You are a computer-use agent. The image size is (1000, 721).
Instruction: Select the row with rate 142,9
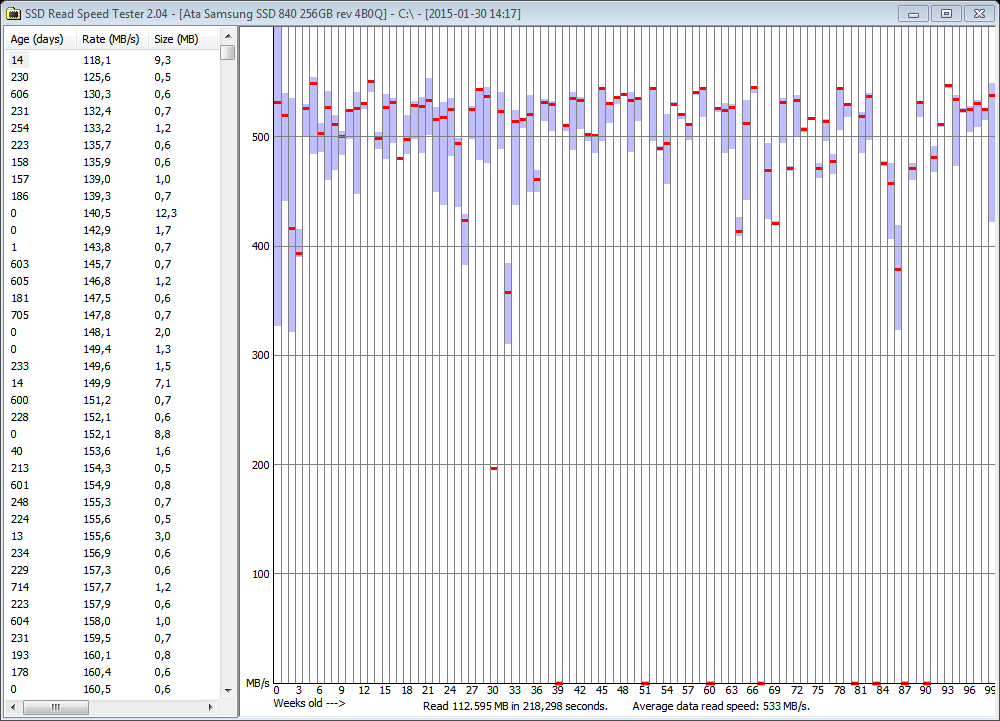(x=112, y=230)
